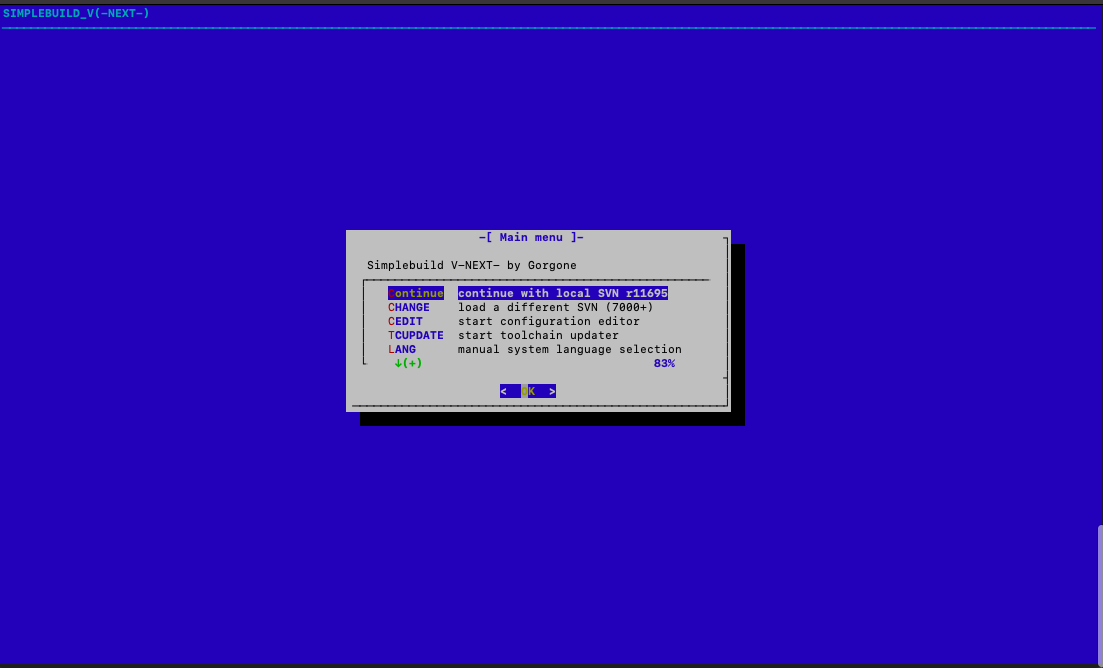Click 'manual system language selection' text

(569, 349)
